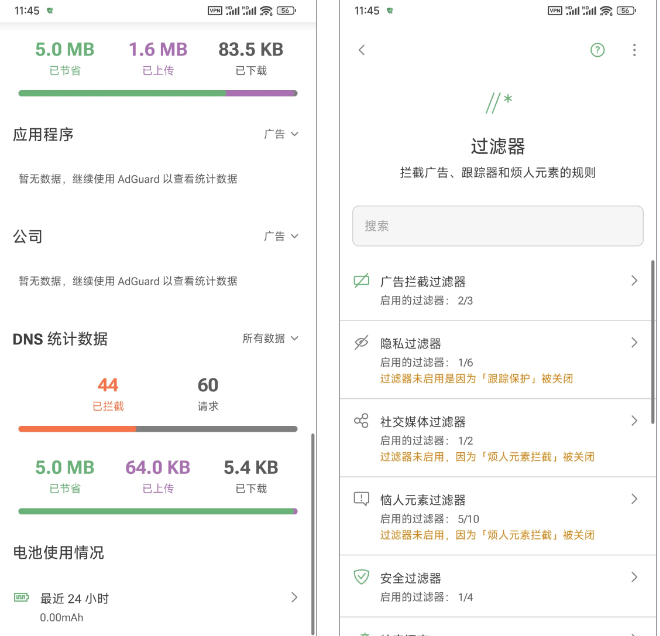Open the three-dot overflow menu

click(x=634, y=50)
